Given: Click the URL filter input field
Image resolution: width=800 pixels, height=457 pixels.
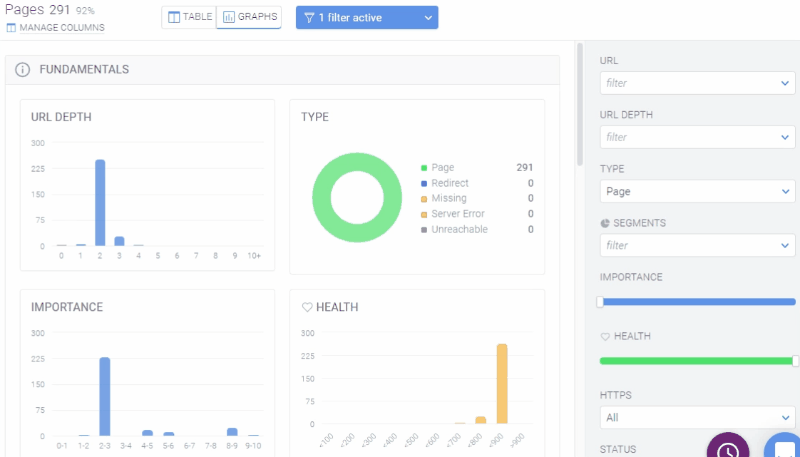Looking at the screenshot, I should (697, 83).
